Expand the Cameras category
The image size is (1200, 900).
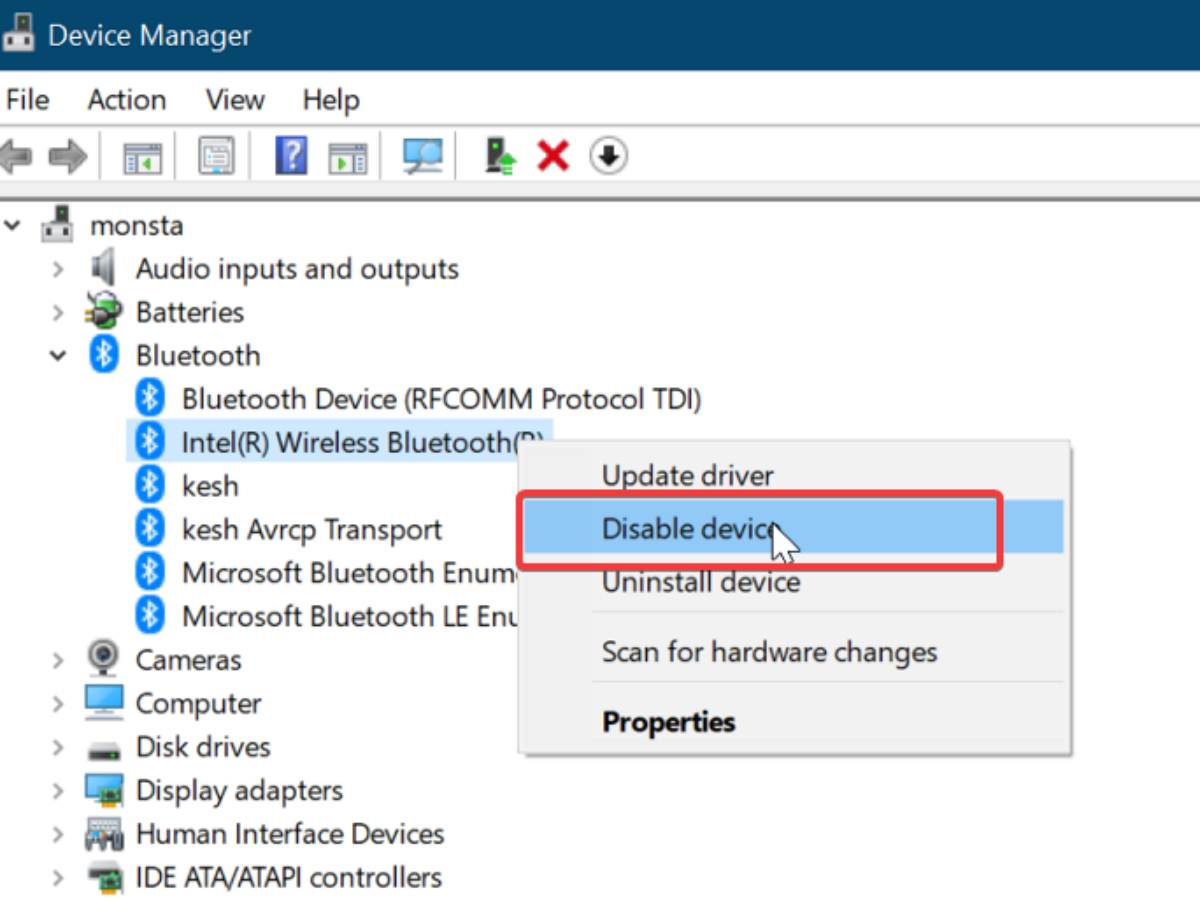[x=58, y=660]
